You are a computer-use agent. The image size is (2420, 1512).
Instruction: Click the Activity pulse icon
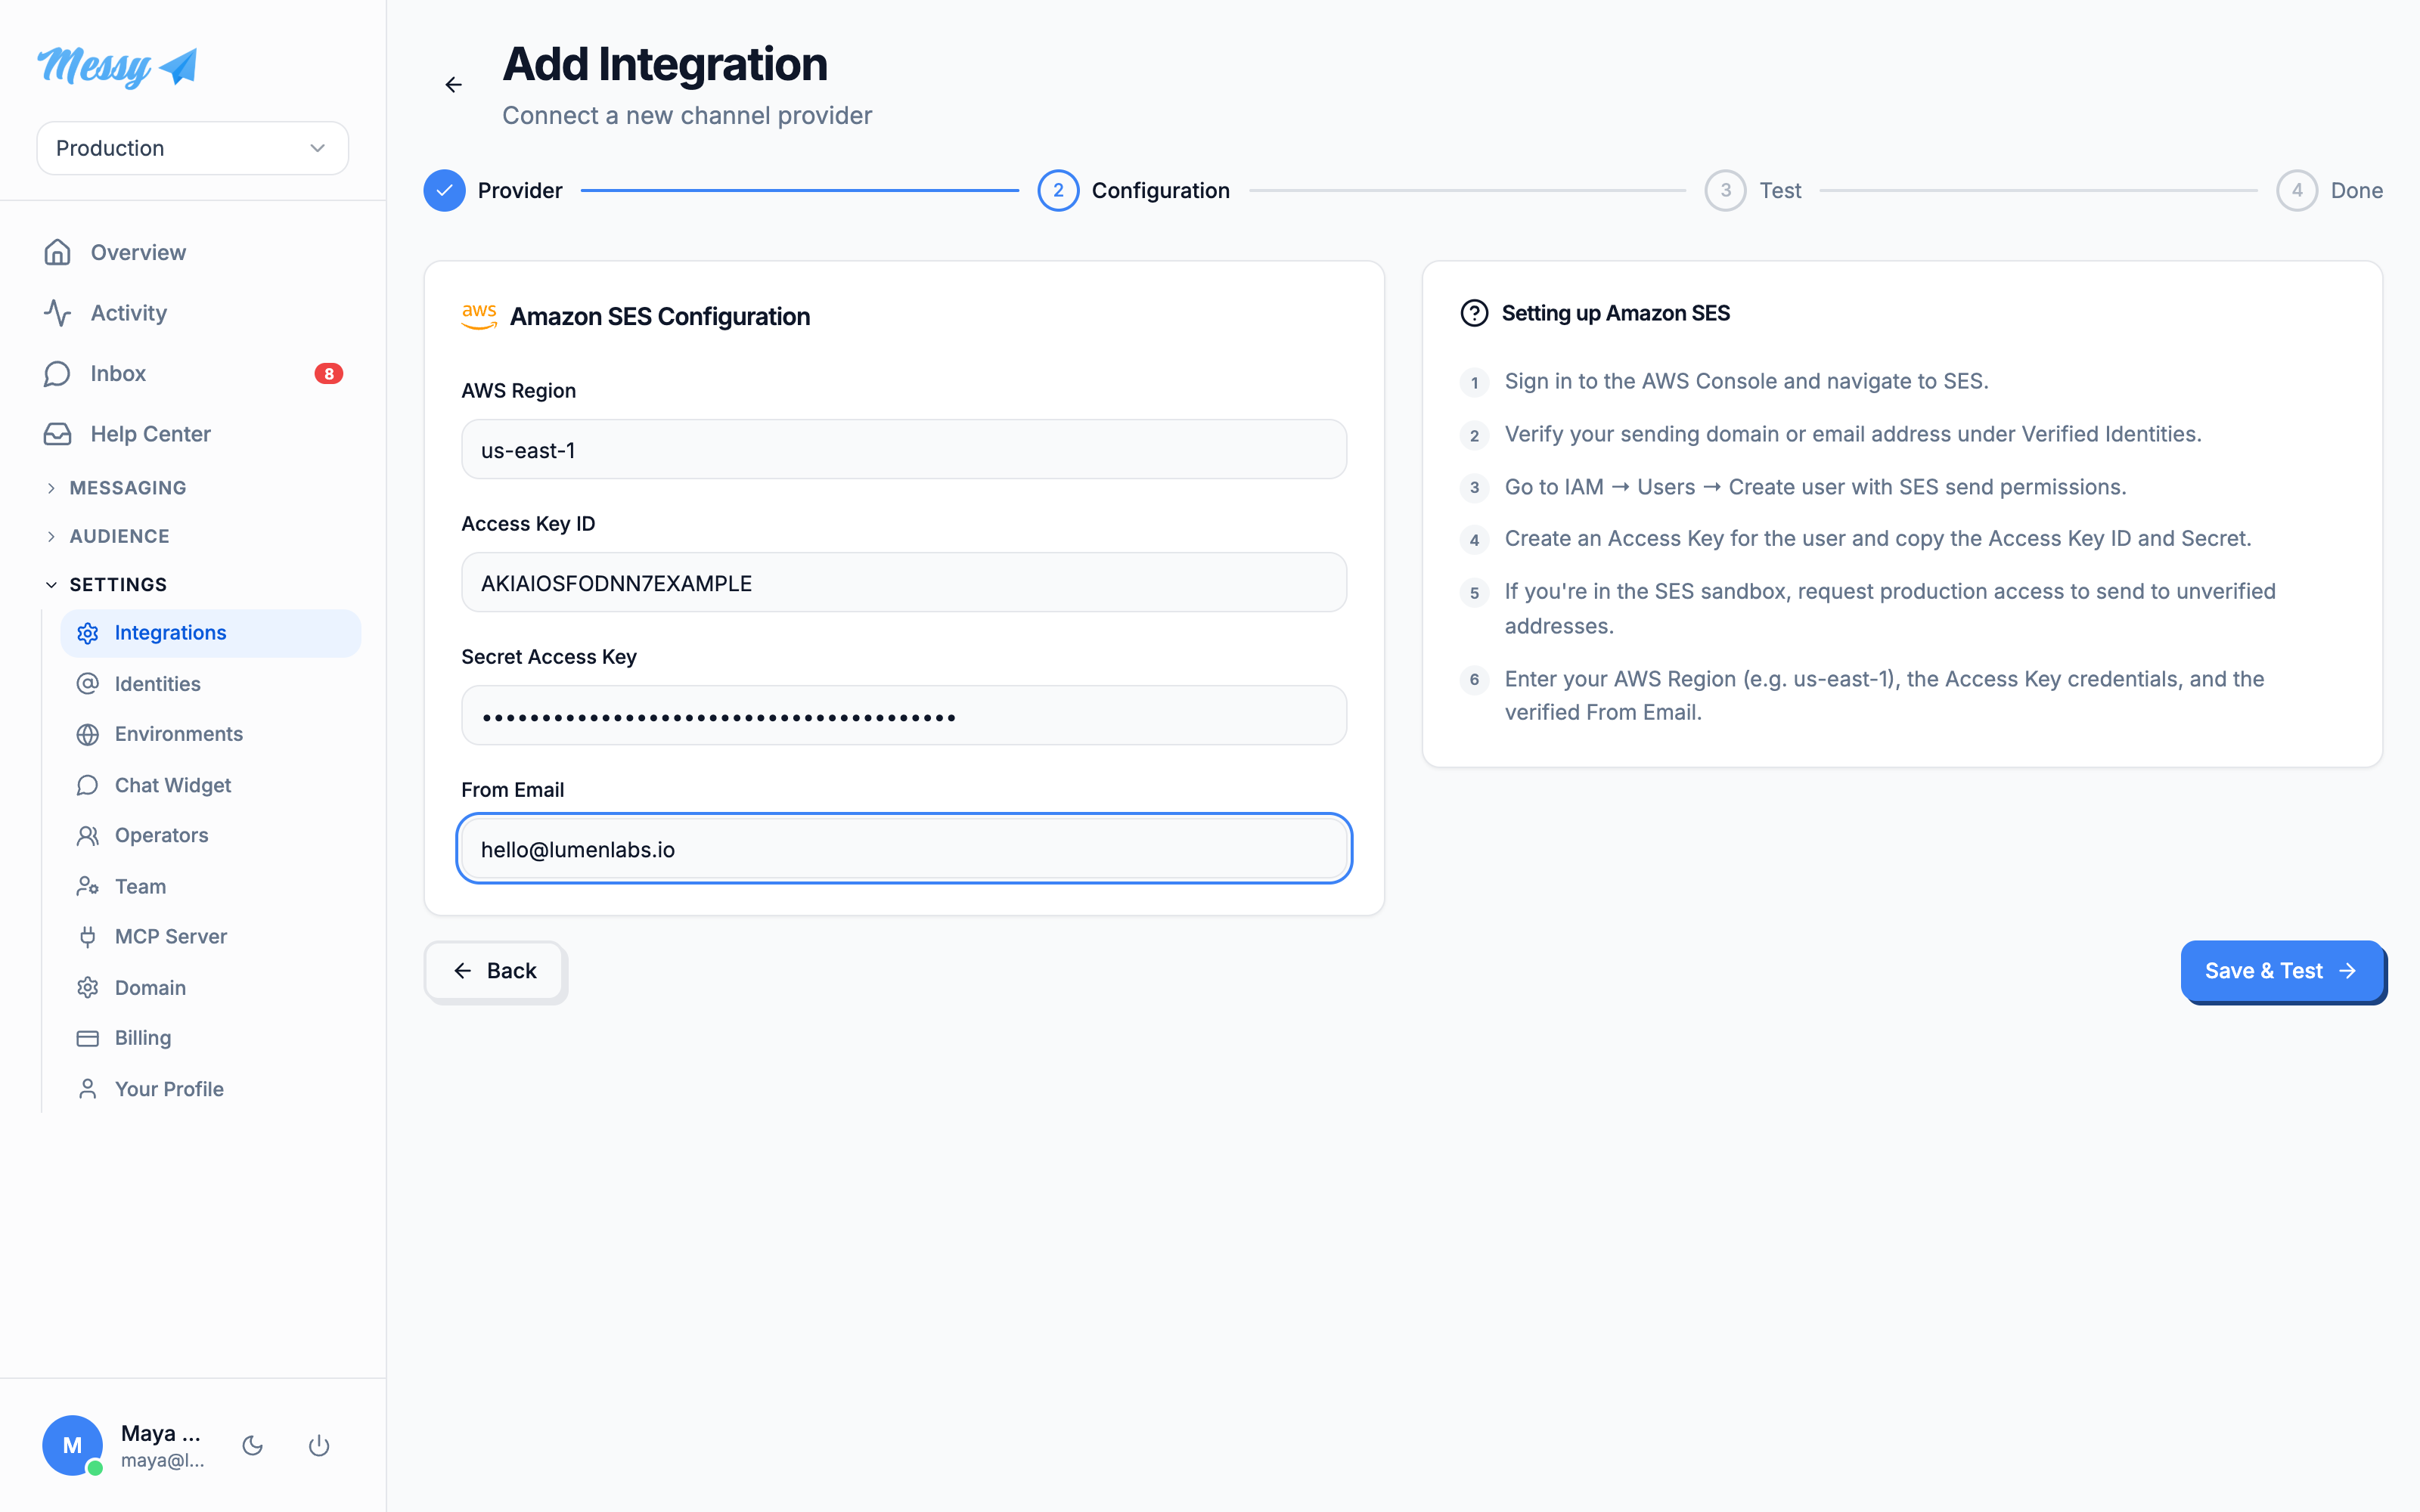tap(57, 313)
